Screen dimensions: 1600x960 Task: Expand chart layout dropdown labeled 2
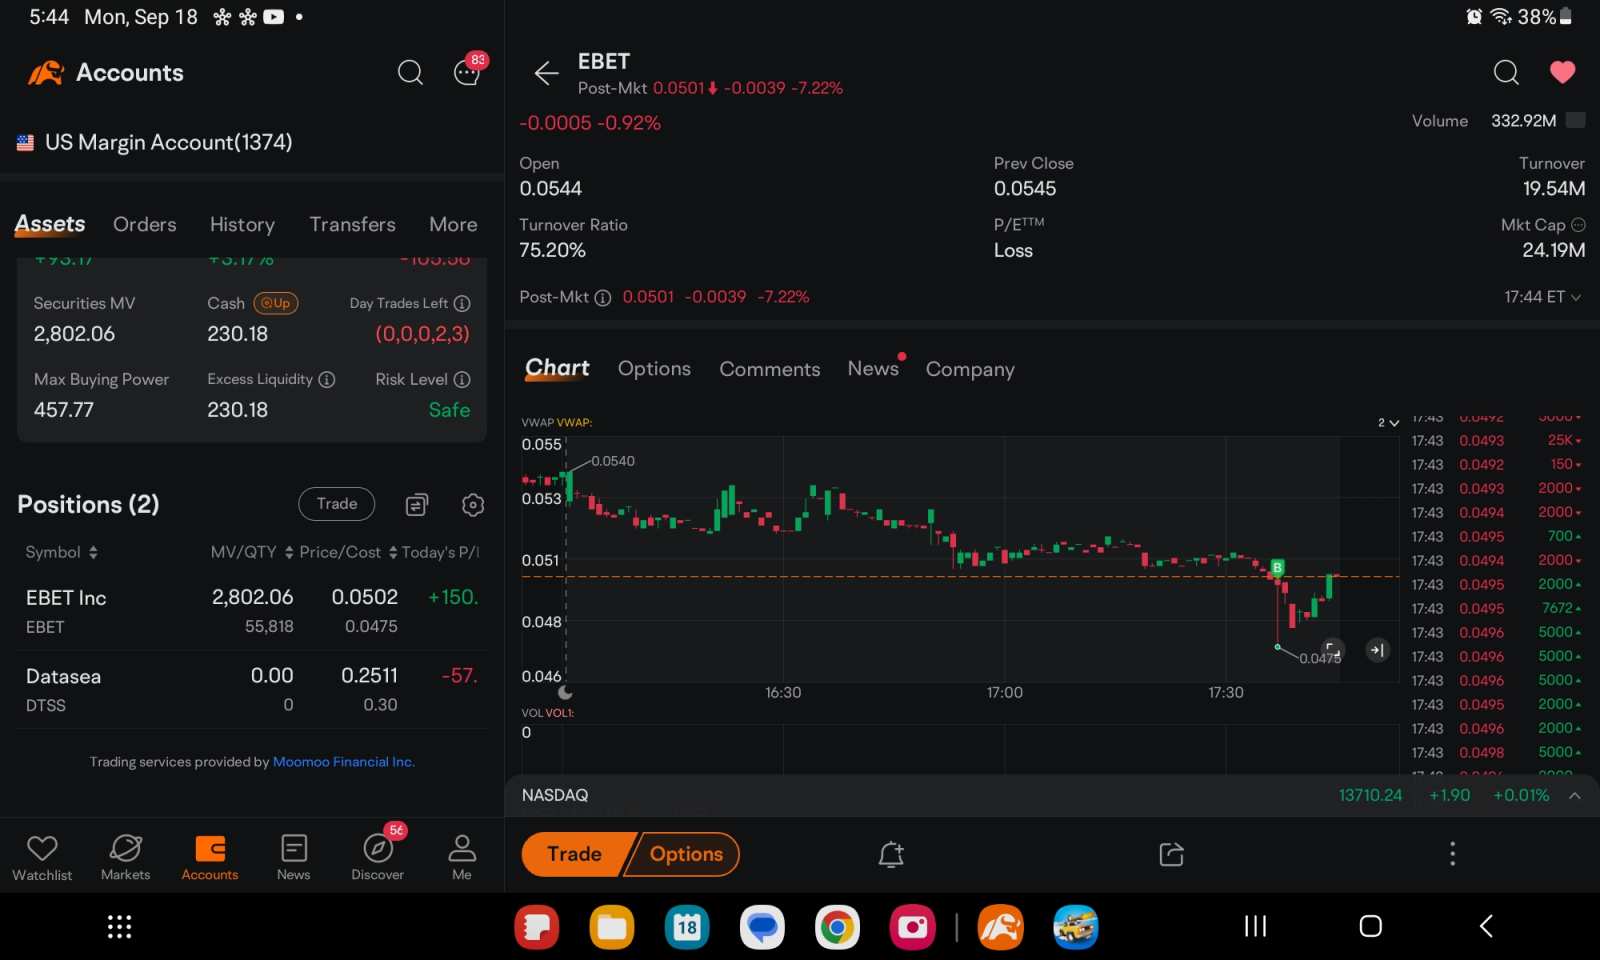tap(1388, 423)
